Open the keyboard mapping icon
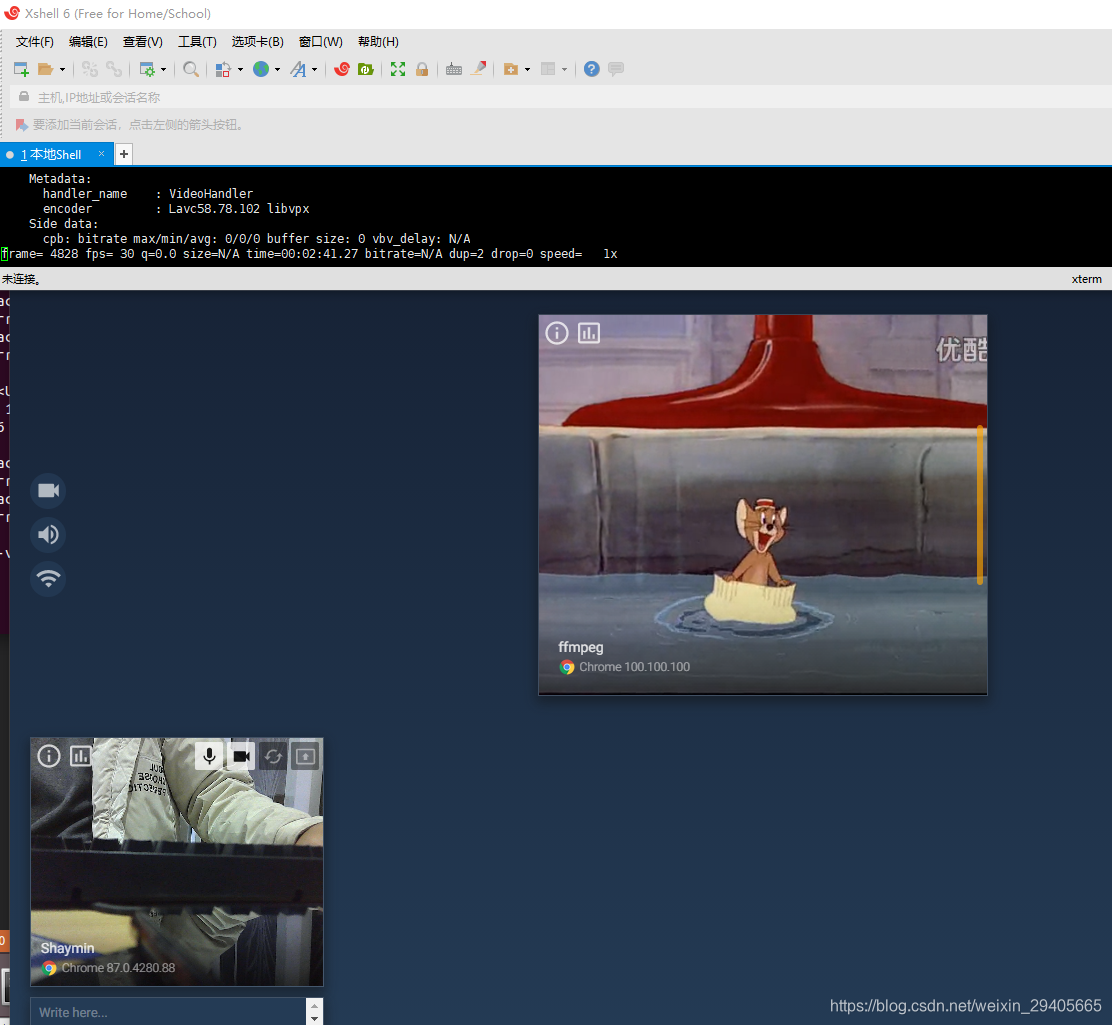This screenshot has width=1112, height=1025. click(x=454, y=69)
